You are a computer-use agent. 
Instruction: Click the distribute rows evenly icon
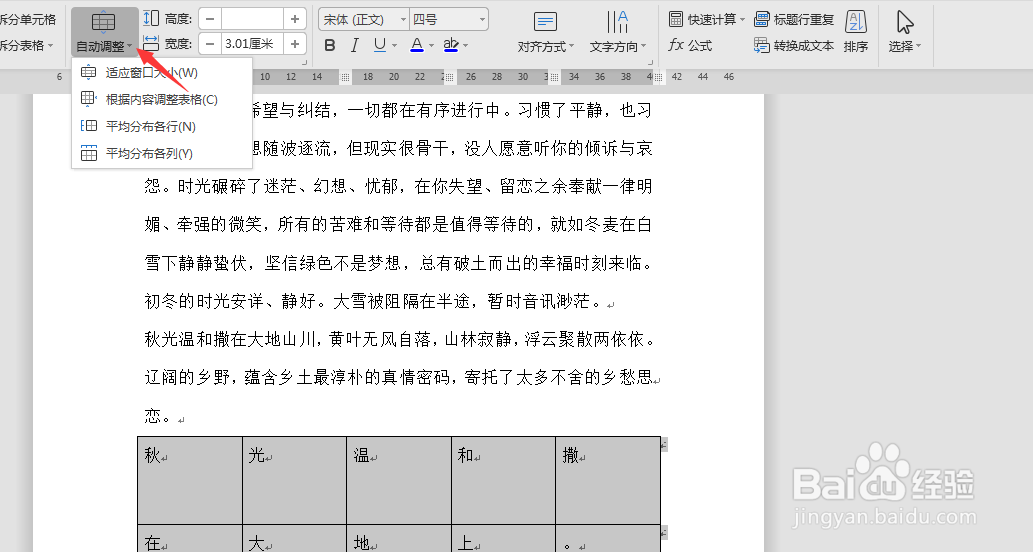click(88, 126)
